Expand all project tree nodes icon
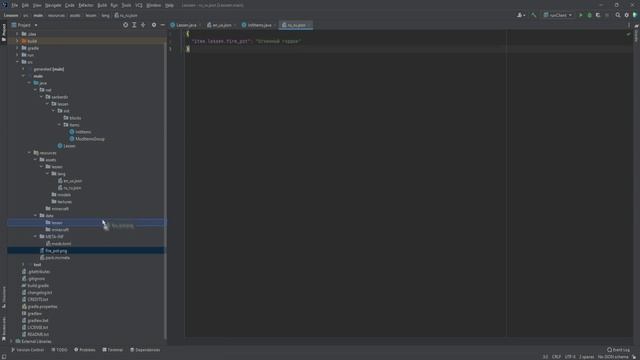This screenshot has width=640, height=360. (134, 25)
